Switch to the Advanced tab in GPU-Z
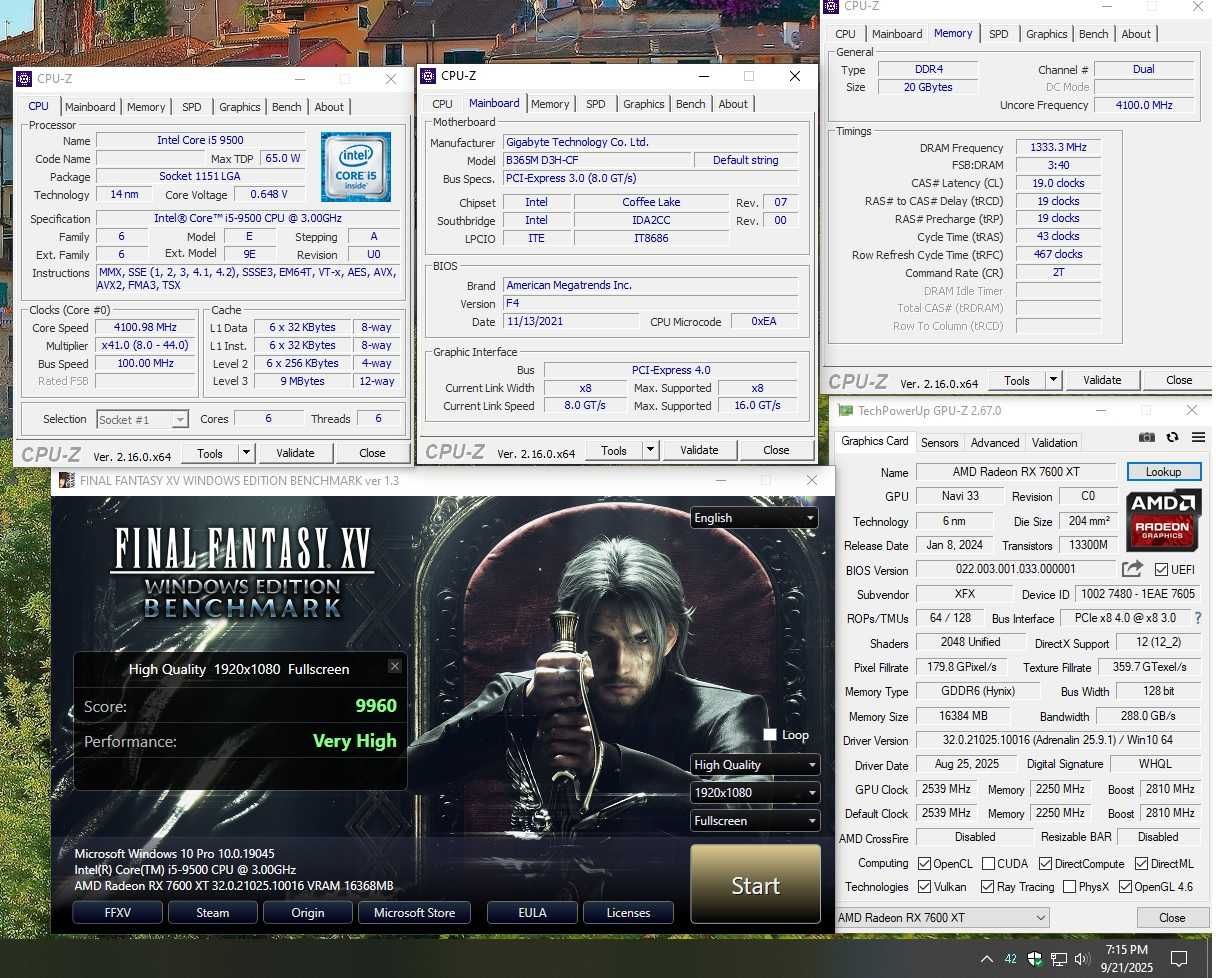This screenshot has width=1216, height=978. coord(995,442)
